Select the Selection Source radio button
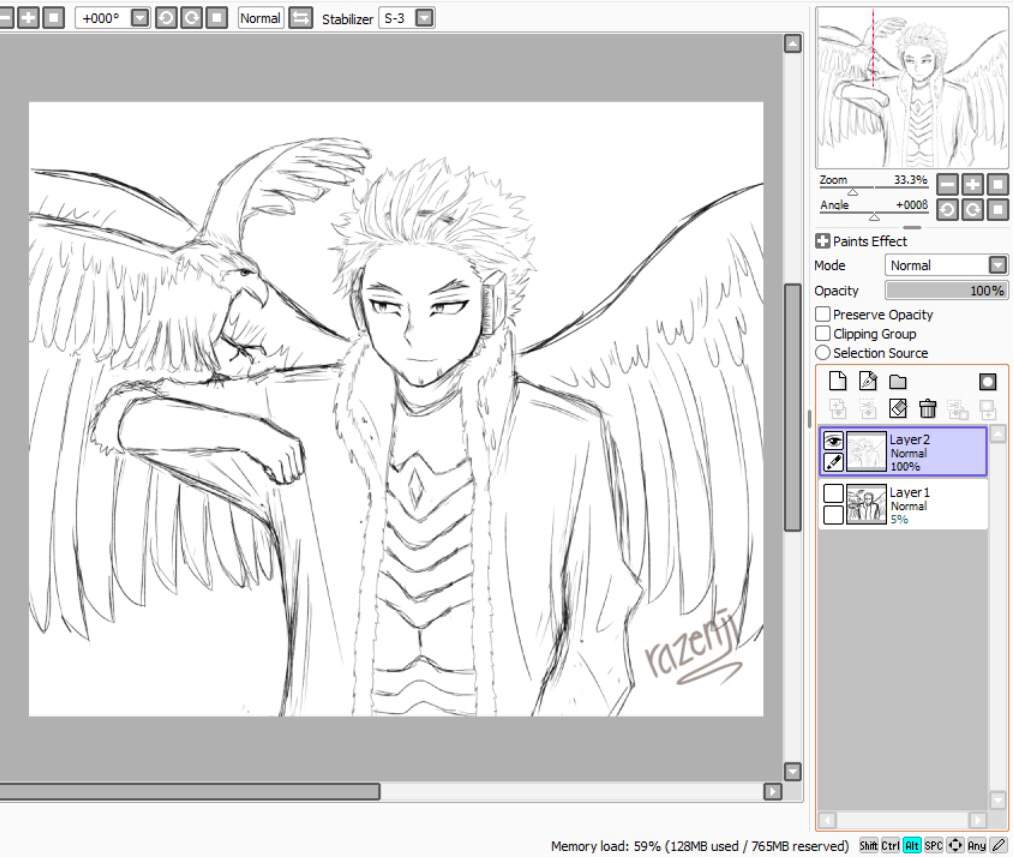 pyautogui.click(x=823, y=353)
